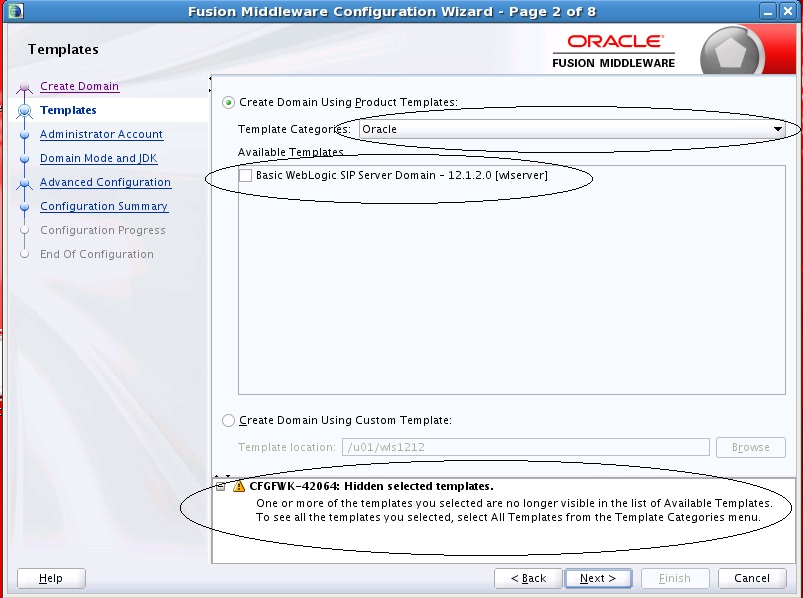Click the Configuration Summary step node icon
This screenshot has width=803, height=598.
pos(24,207)
